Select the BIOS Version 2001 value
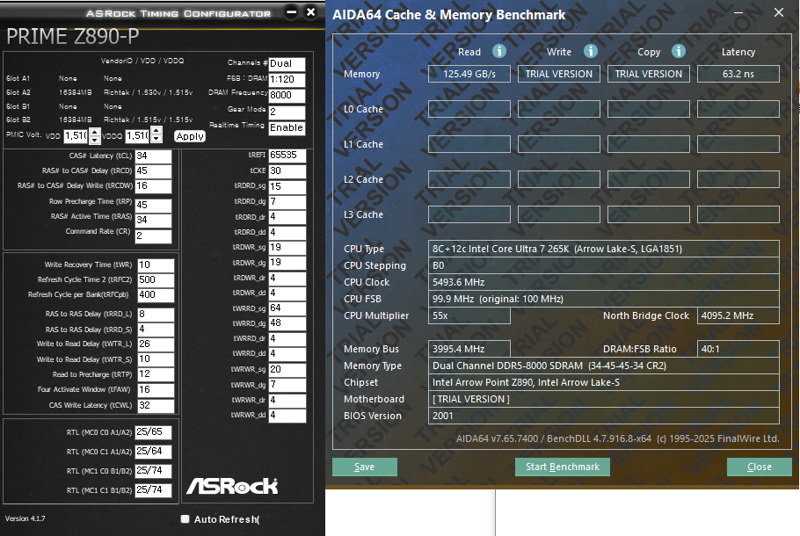 tap(604, 416)
